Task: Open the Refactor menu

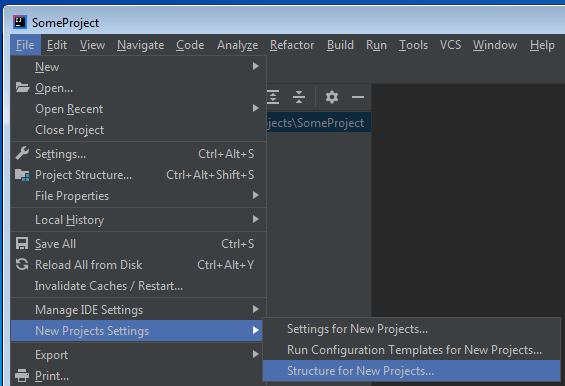Action: coord(292,45)
